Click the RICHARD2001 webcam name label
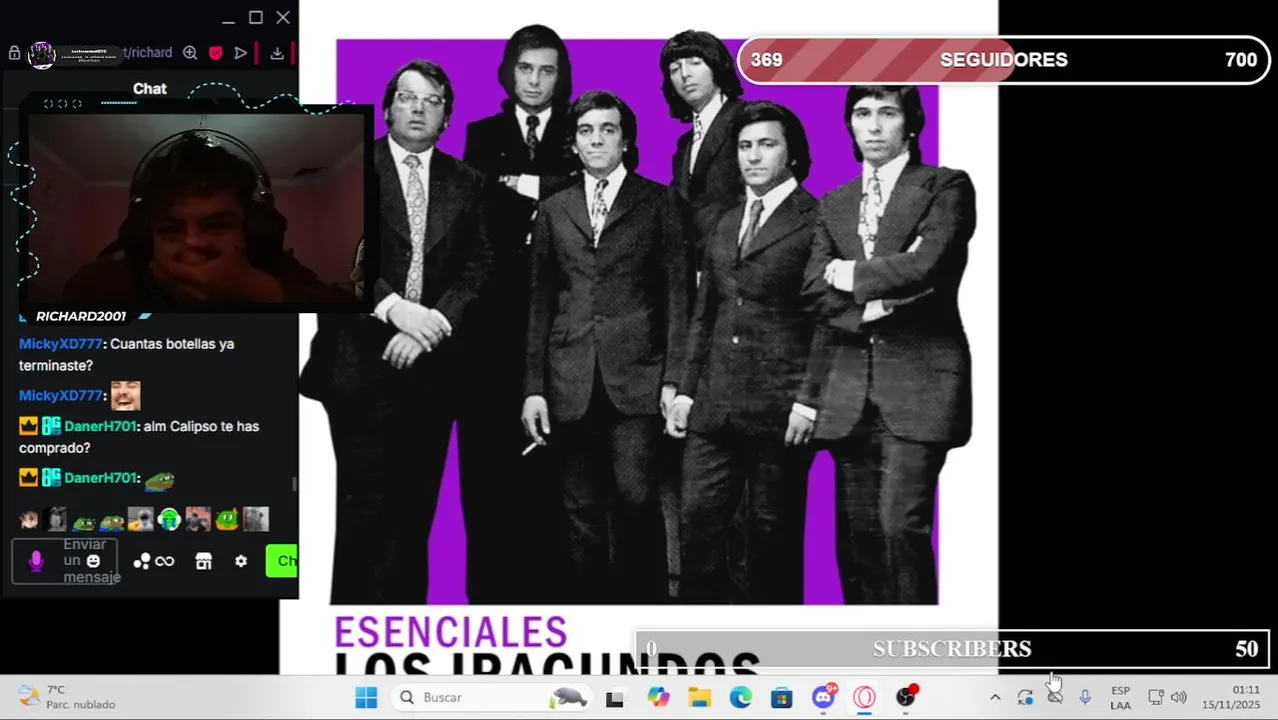Viewport: 1278px width, 720px height. pos(81,316)
